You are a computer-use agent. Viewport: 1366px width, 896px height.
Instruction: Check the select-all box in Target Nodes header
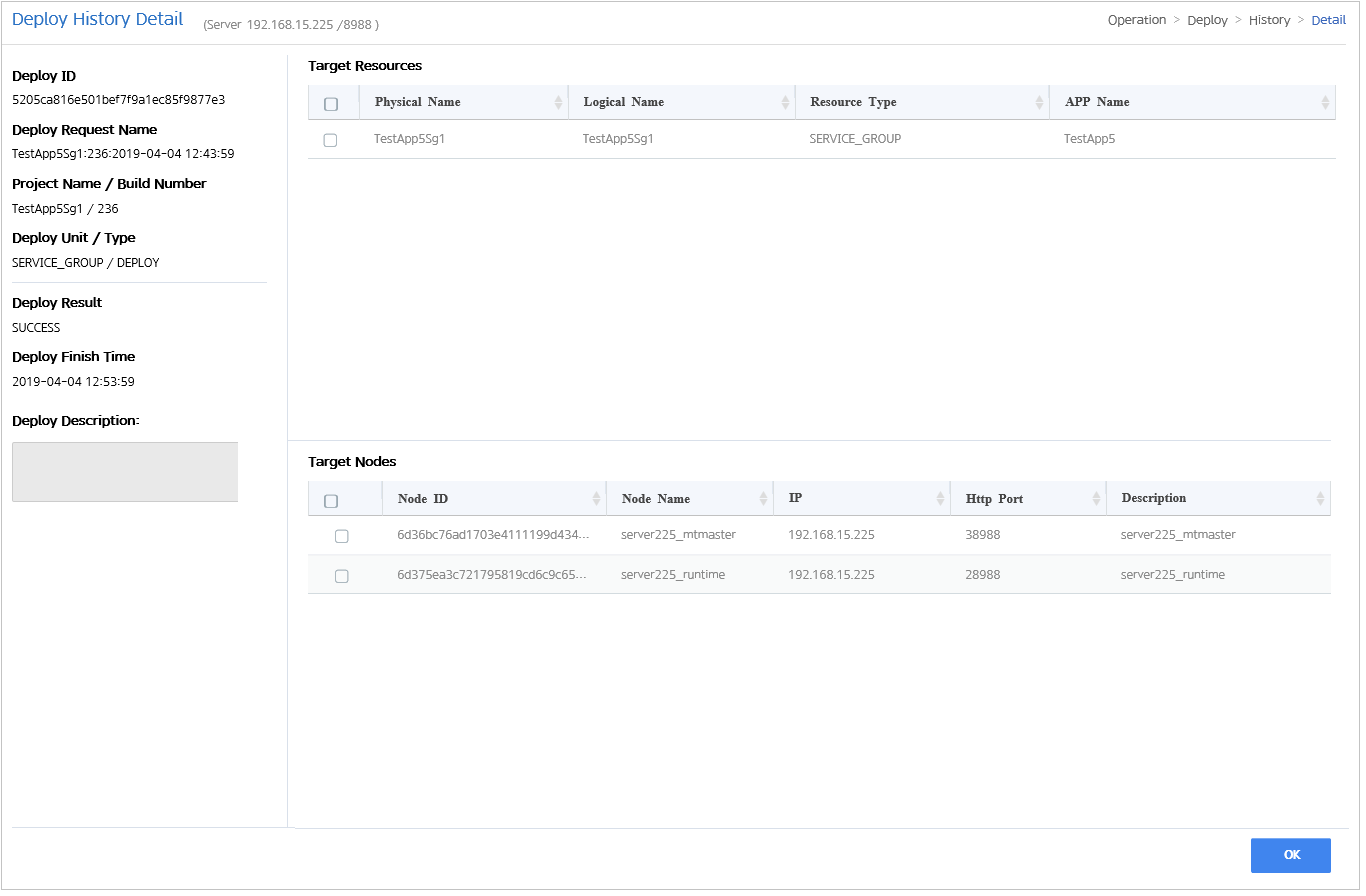pos(331,501)
